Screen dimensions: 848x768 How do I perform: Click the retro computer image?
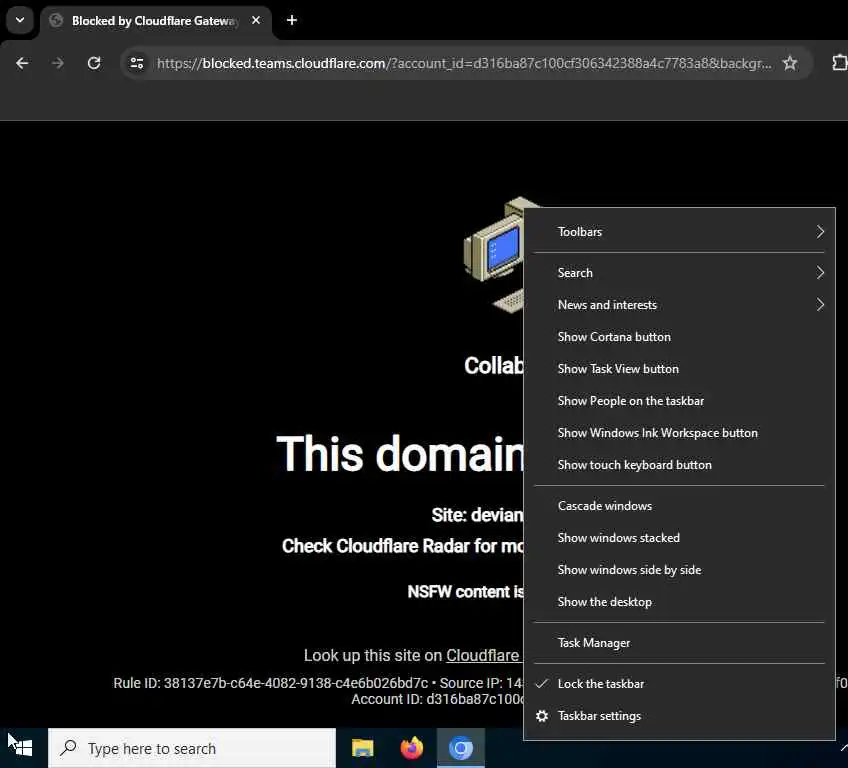(494, 254)
